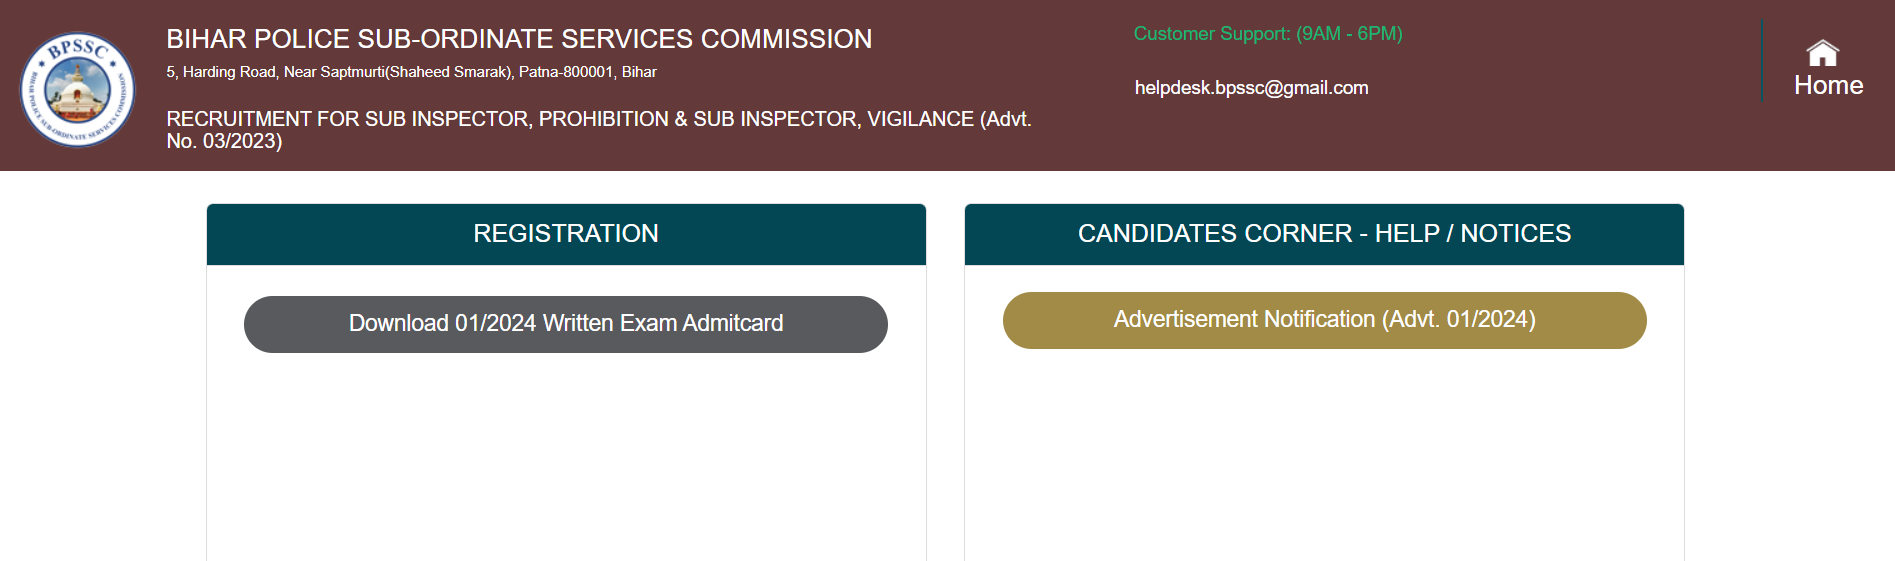
Task: Click the "Patna-800001, Bihar" part of the address
Action: click(588, 72)
